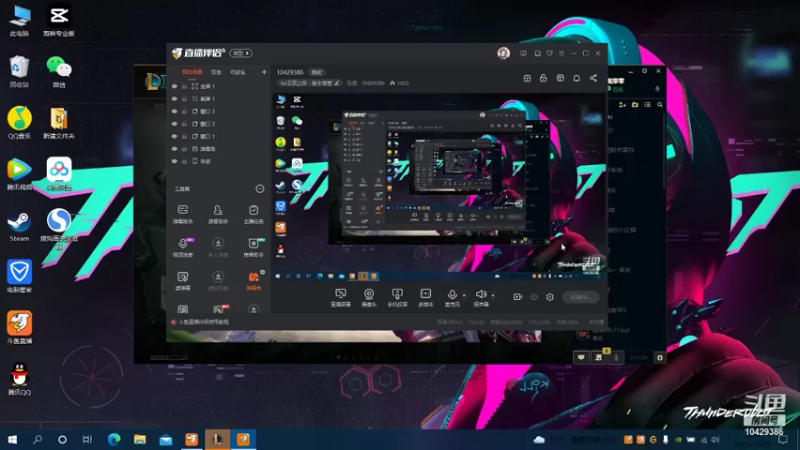
Task: Open File Explorer from taskbar
Action: (140, 439)
